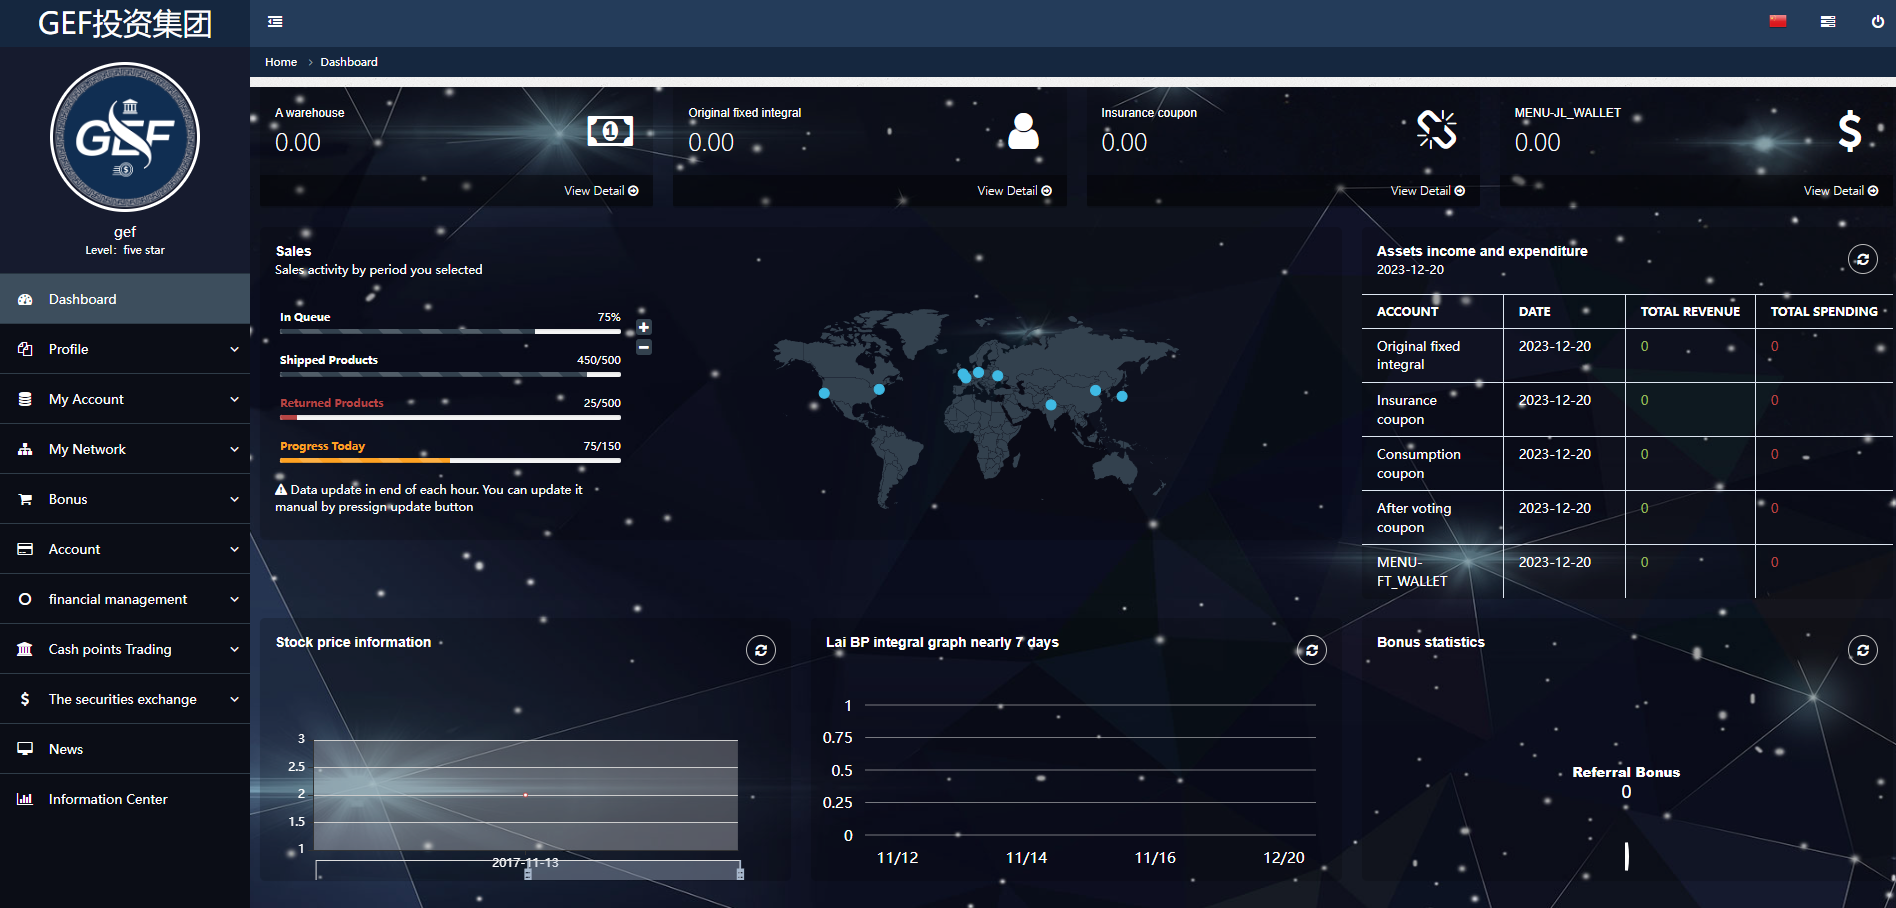Click the Dashboard palette icon in sidebar
Screen dimensions: 1896x908
tap(25, 299)
